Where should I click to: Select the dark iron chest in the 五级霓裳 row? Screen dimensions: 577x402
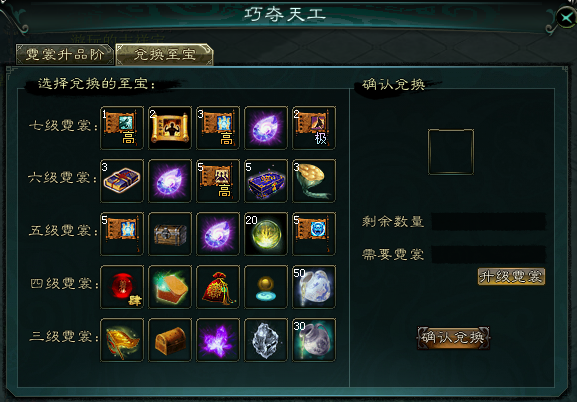[x=170, y=234]
